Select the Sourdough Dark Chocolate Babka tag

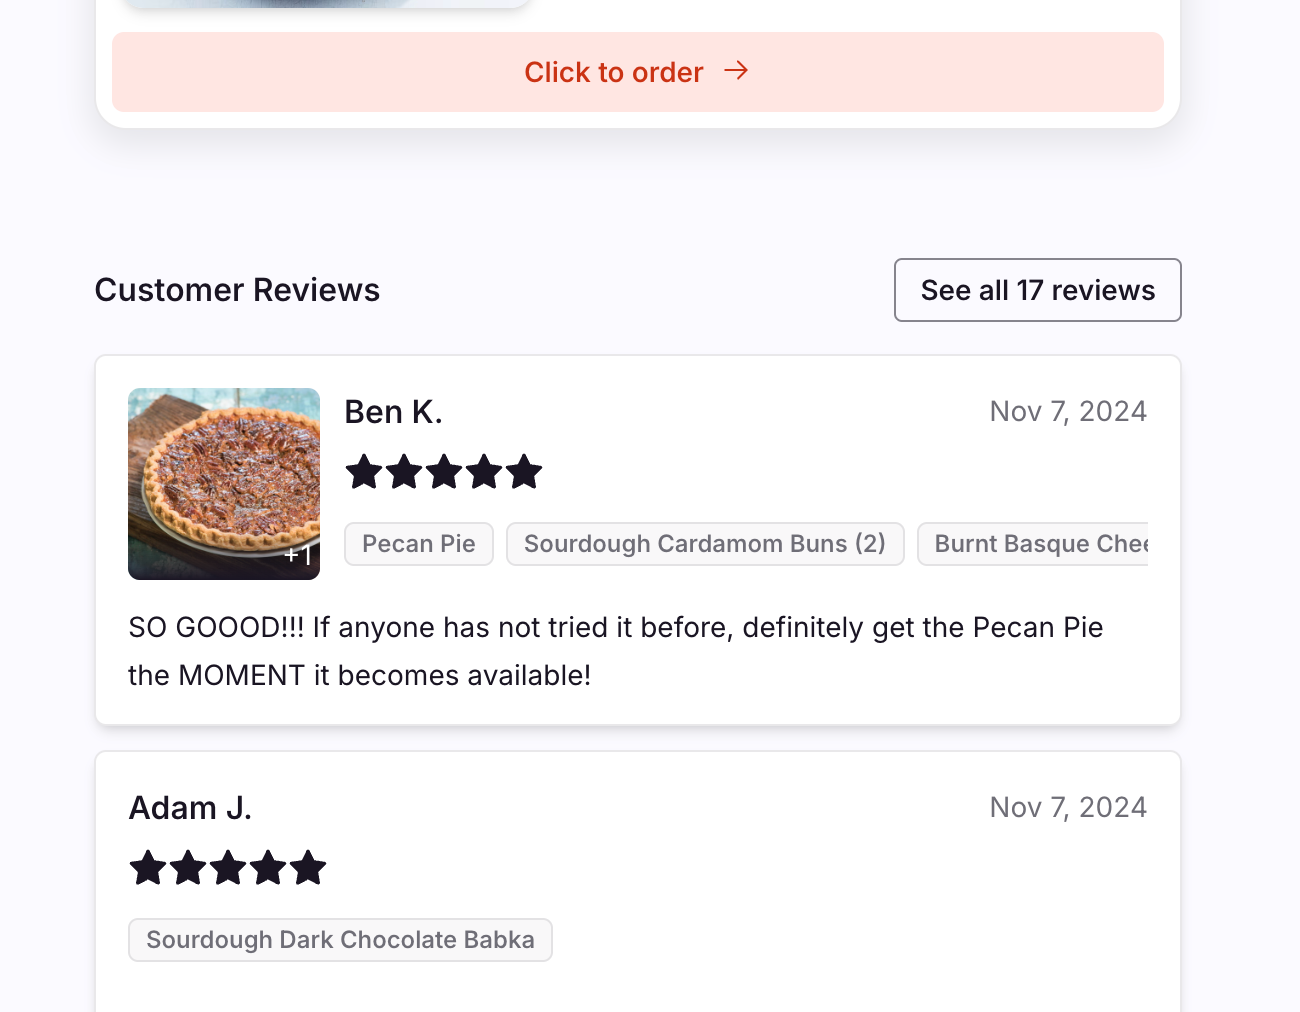pos(340,940)
